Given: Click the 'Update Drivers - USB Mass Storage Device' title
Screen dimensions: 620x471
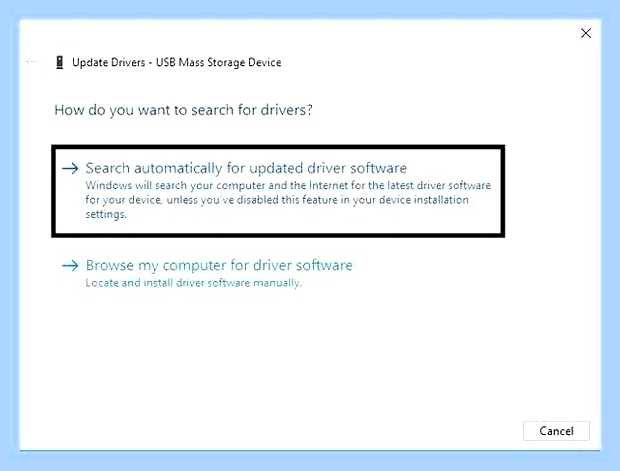Looking at the screenshot, I should point(177,62).
